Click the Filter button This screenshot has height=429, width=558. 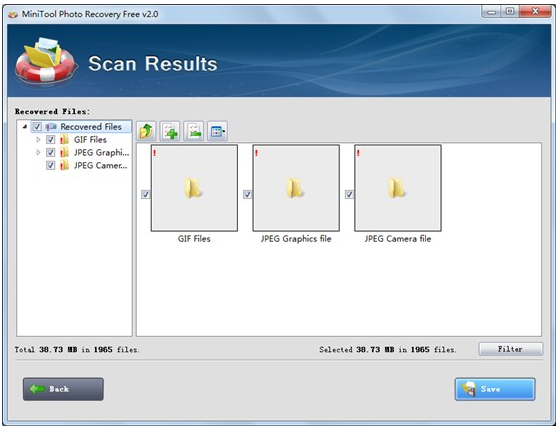click(511, 349)
